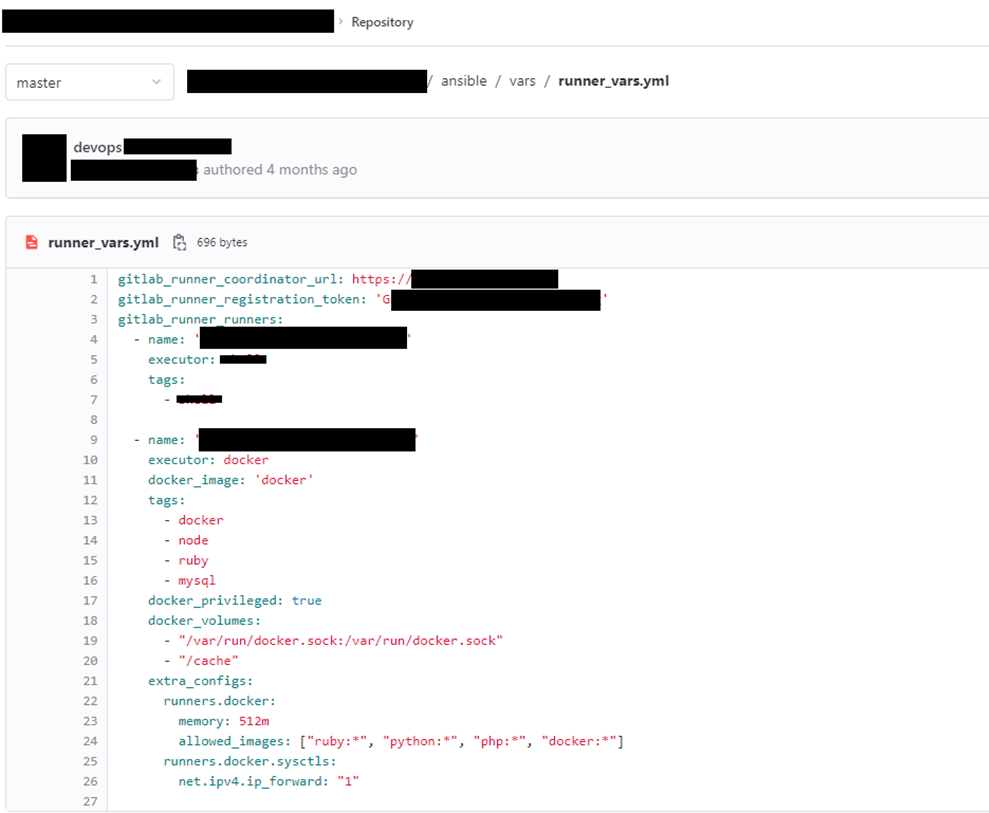Go to the Repository breadcrumb
The width and height of the screenshot is (989, 813).
pos(382,22)
